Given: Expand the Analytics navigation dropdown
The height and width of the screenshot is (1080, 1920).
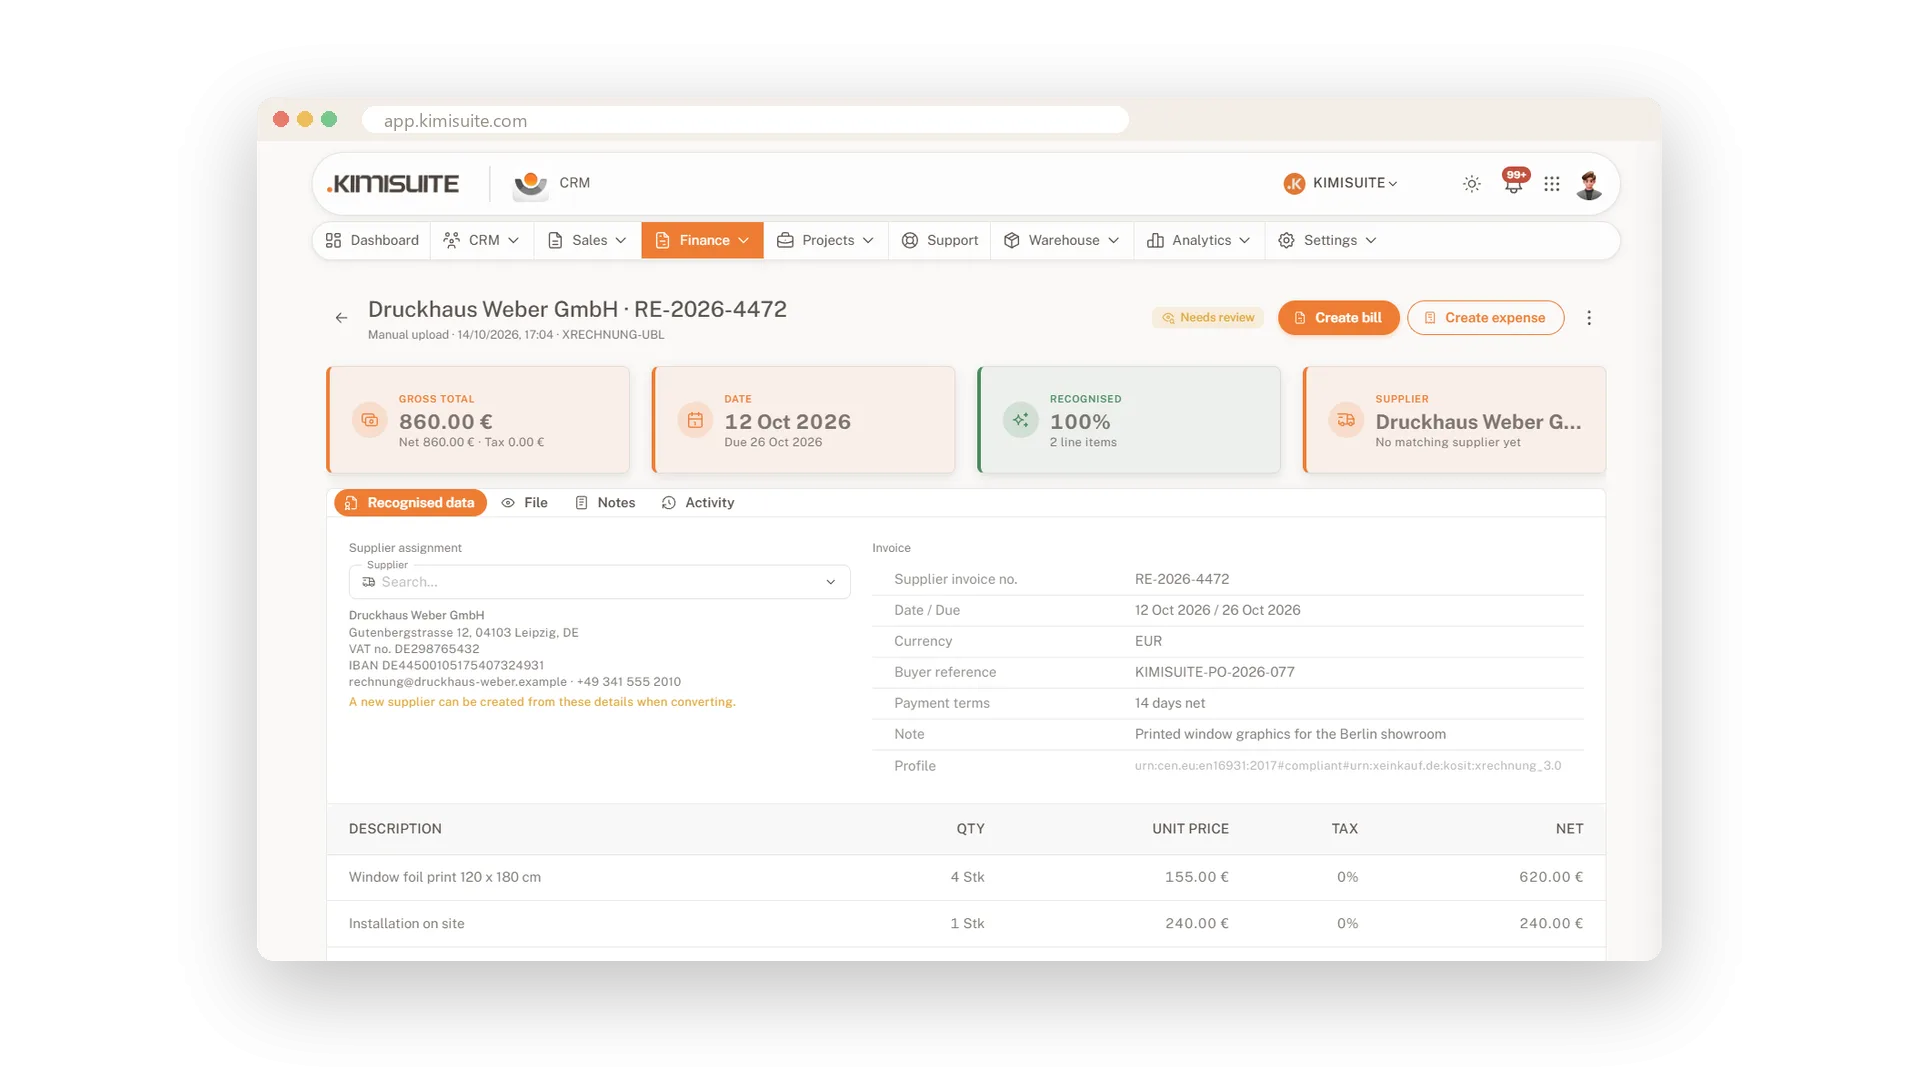Looking at the screenshot, I should click(1198, 240).
